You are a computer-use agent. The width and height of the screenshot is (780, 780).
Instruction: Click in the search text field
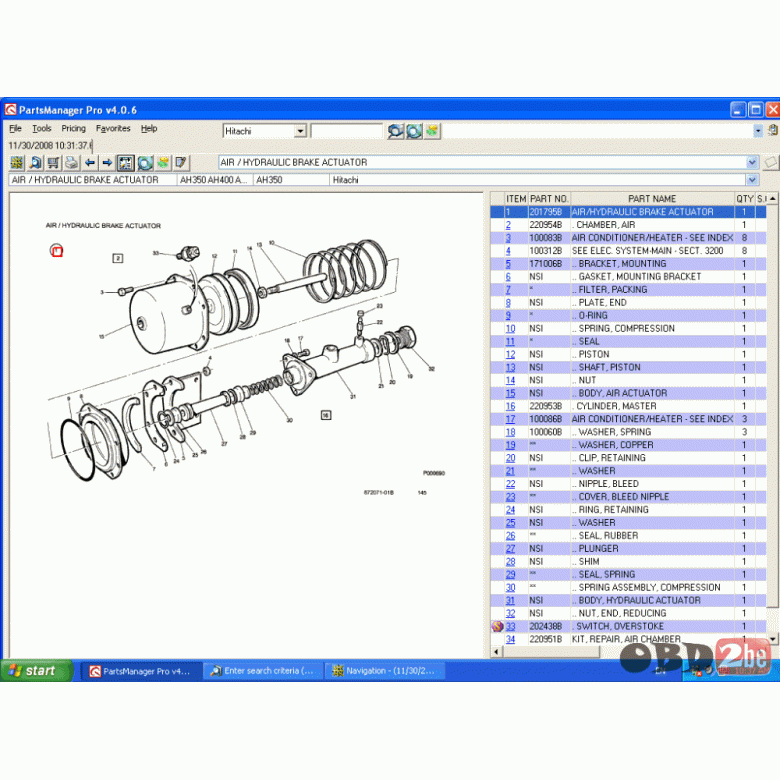point(346,131)
